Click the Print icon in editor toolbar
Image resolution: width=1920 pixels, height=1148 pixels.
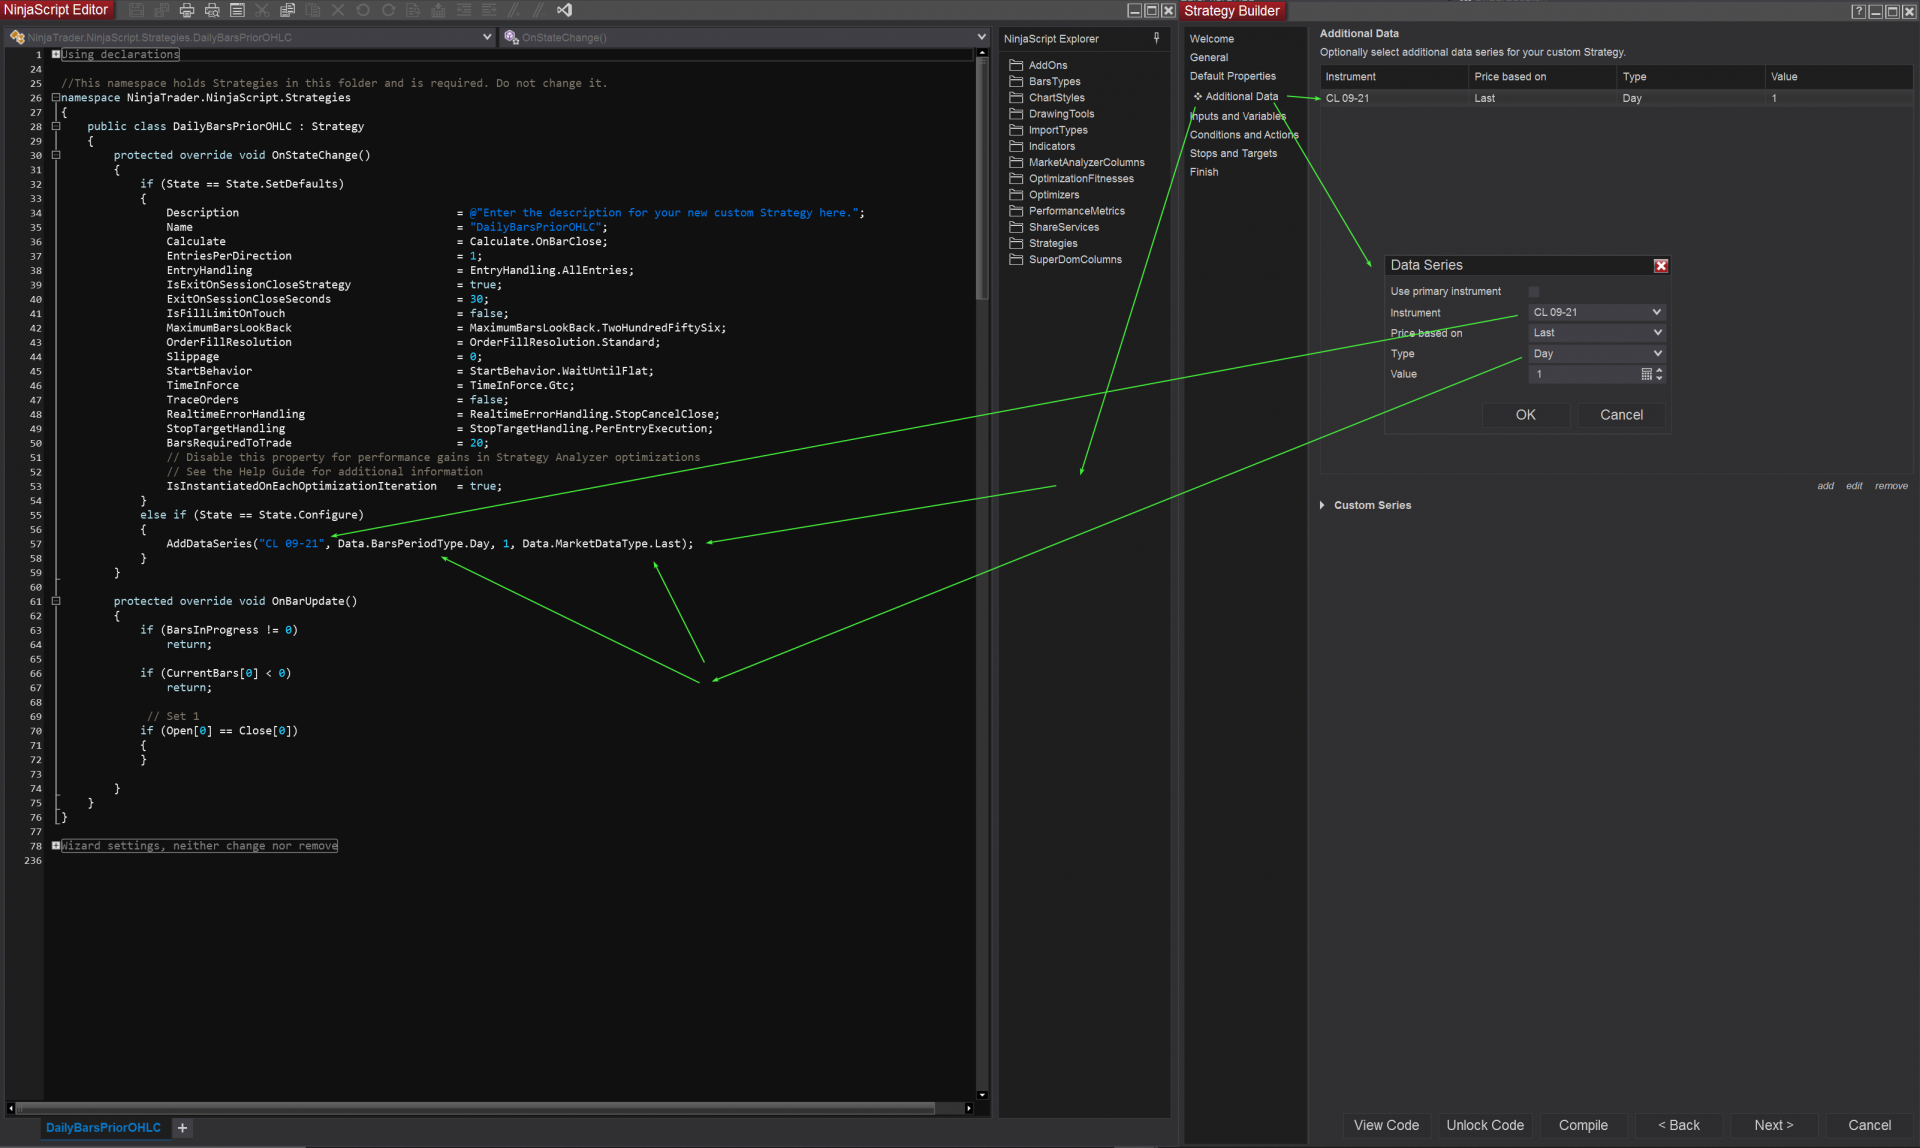186,10
